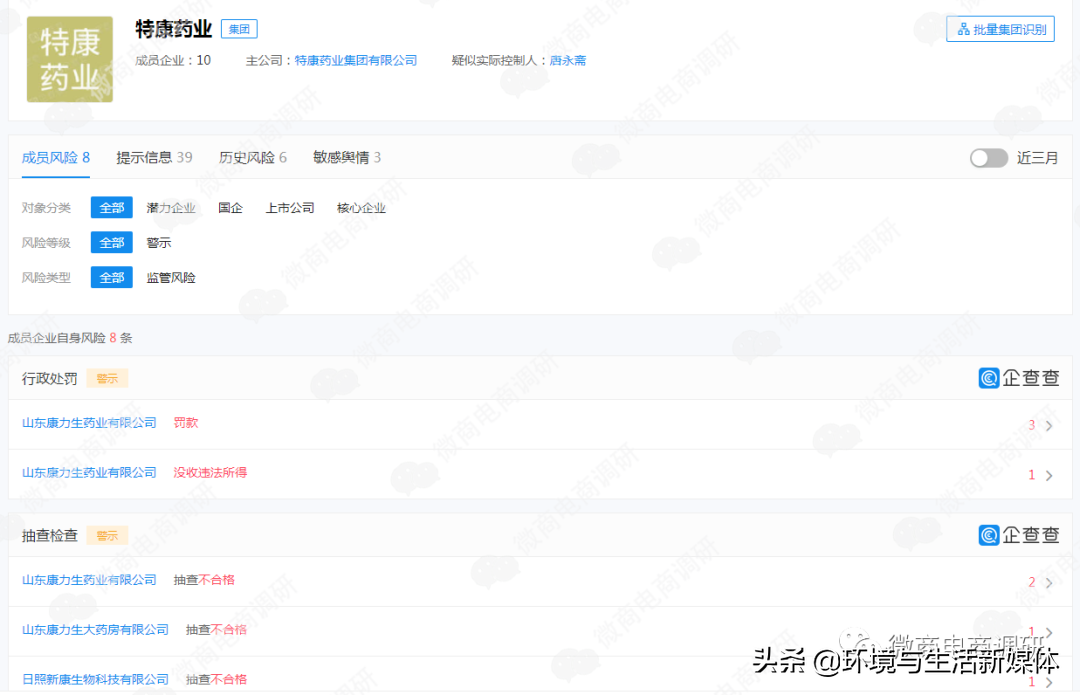This screenshot has width=1080, height=695.
Task: Expand the 没收违法所得 row chevron
Action: [1048, 475]
